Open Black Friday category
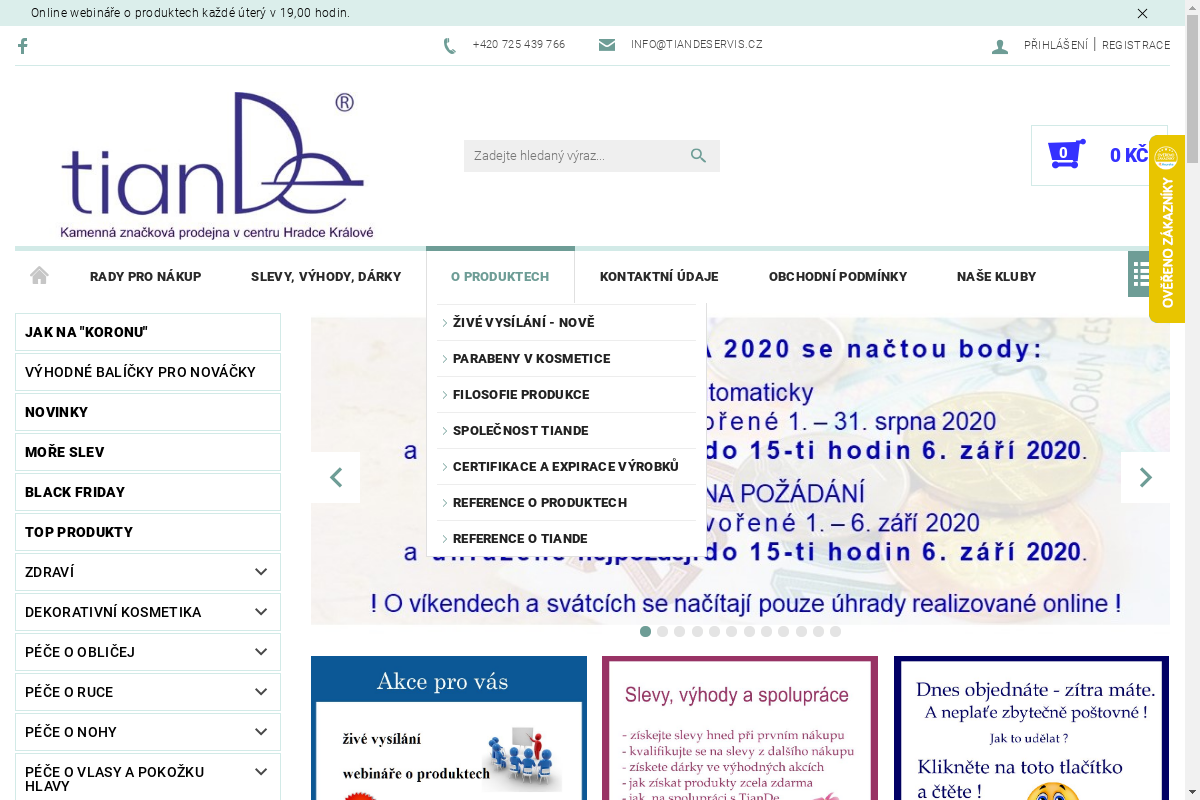The image size is (1200, 800). (x=148, y=492)
